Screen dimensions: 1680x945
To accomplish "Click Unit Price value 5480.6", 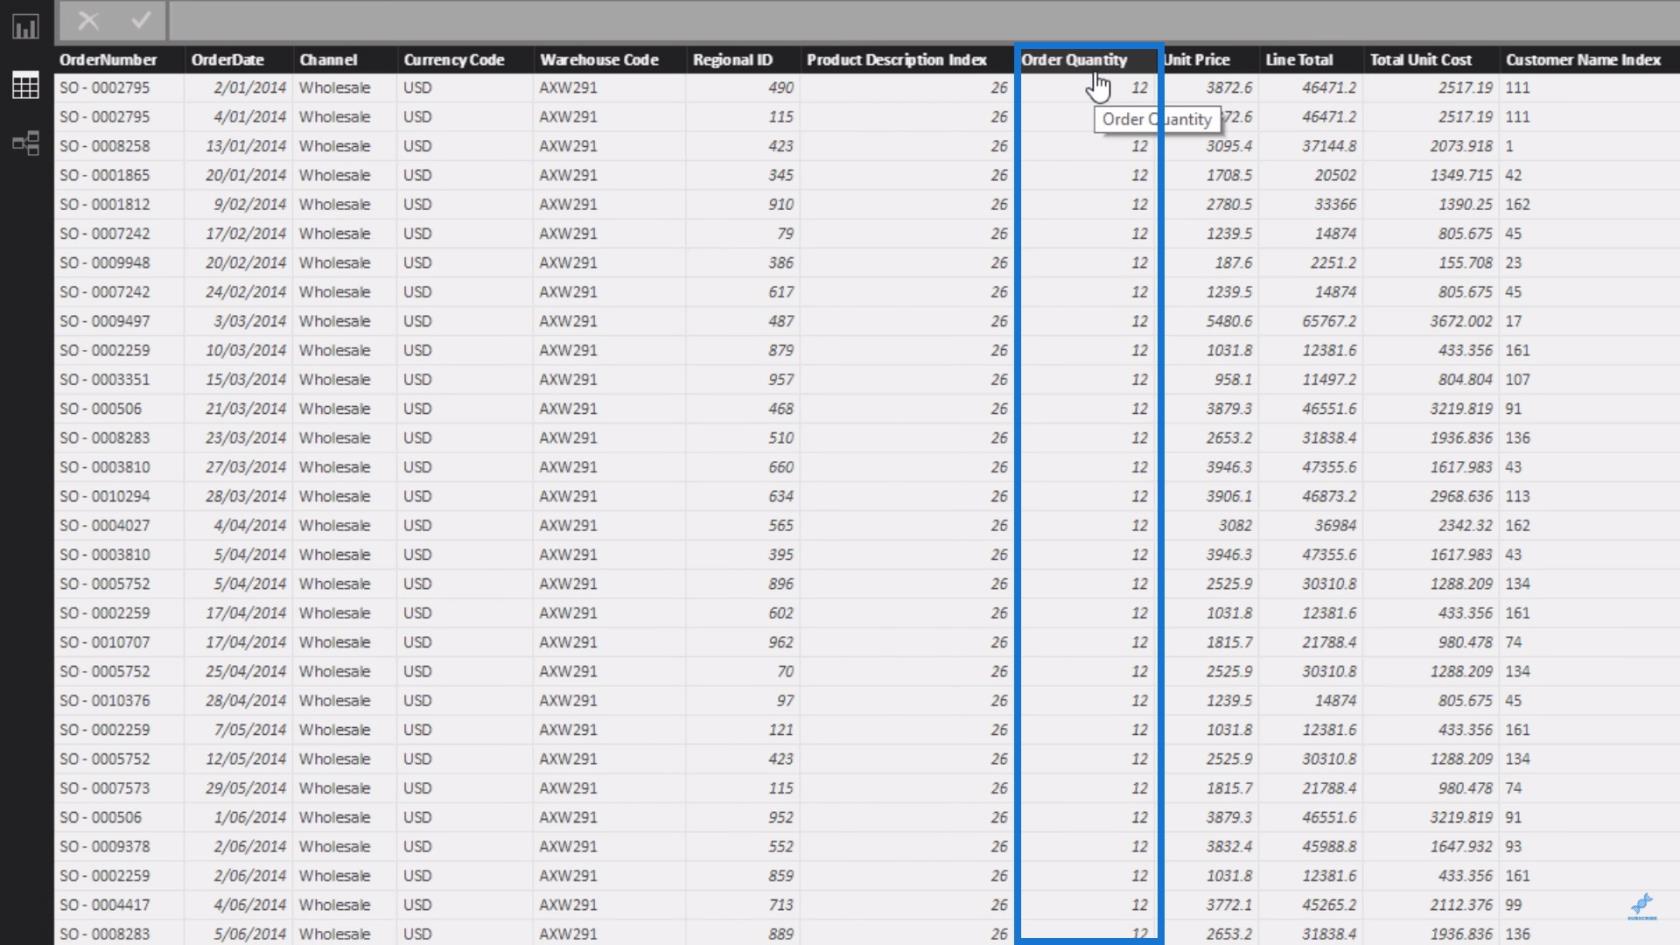I will [1229, 321].
